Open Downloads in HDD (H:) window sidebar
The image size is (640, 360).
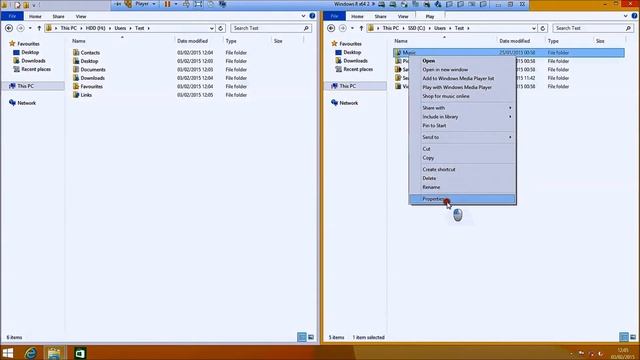[x=33, y=60]
